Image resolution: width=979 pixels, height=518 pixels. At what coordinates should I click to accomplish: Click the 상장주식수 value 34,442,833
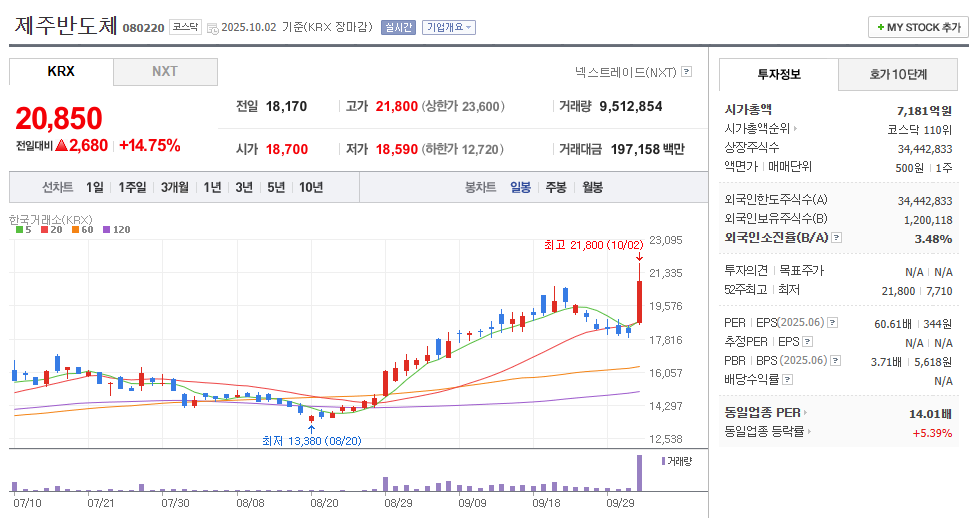[x=925, y=149]
